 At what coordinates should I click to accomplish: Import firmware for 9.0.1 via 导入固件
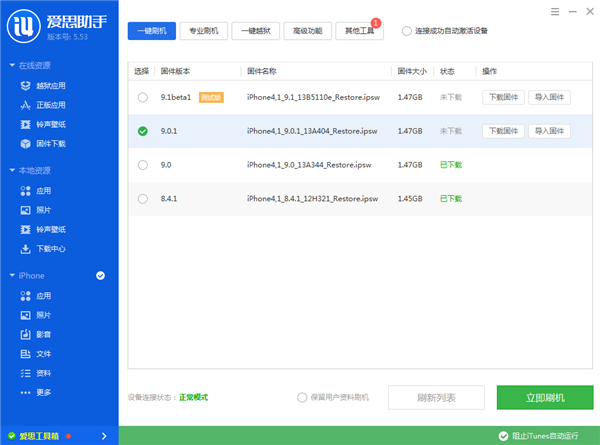click(549, 131)
